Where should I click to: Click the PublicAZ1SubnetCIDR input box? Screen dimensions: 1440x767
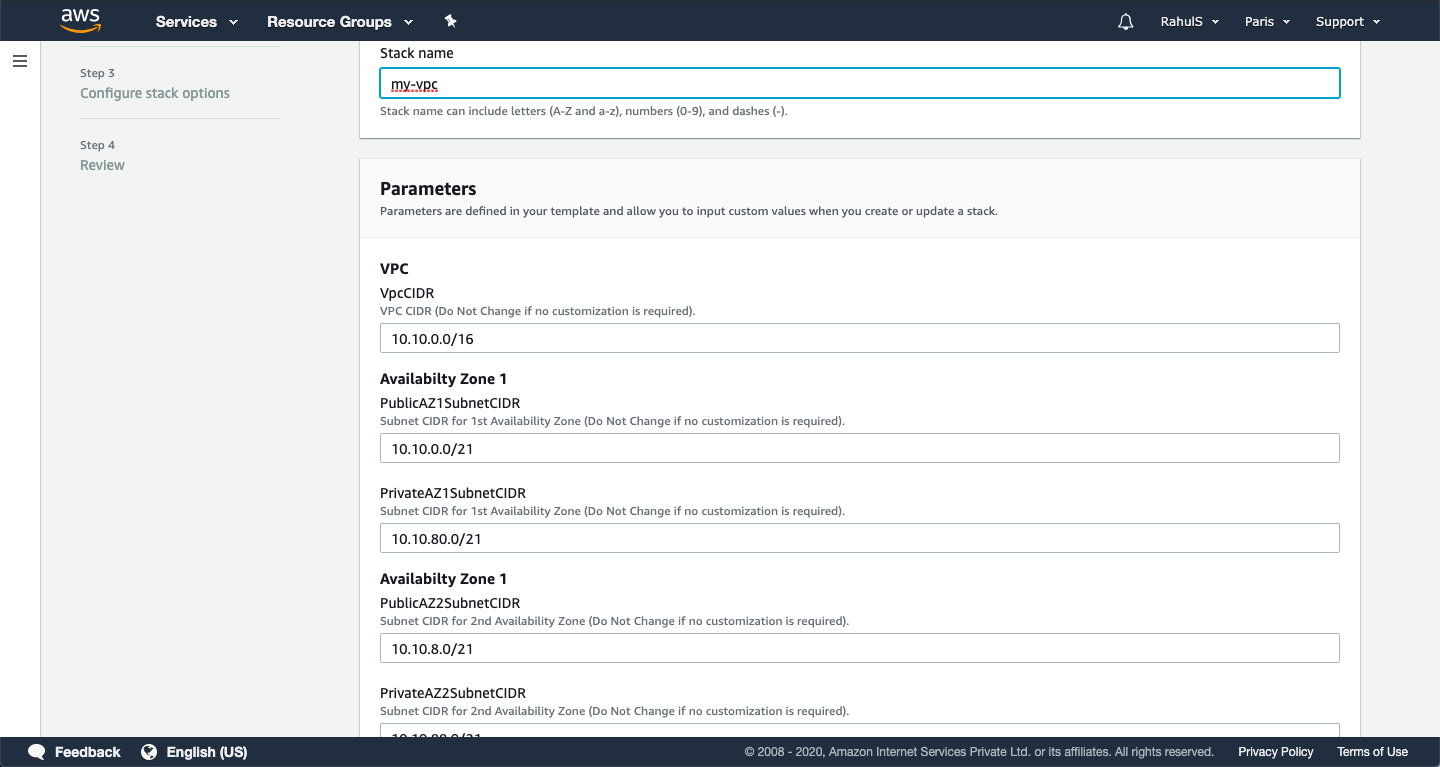859,449
